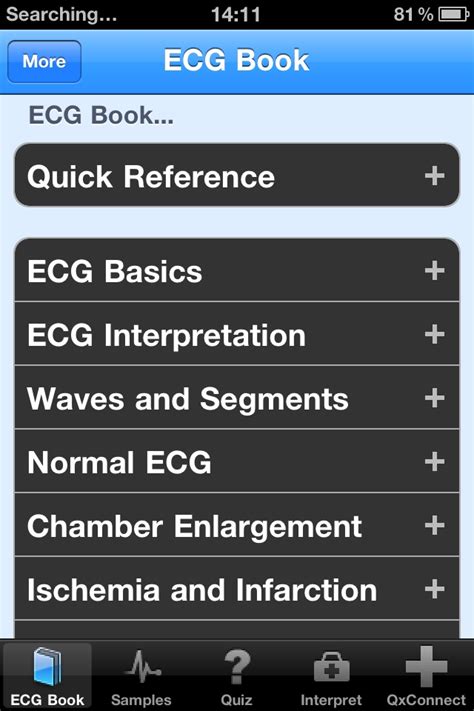Tap the Samples heartbeat waveform icon
The height and width of the screenshot is (711, 474).
pos(142,667)
